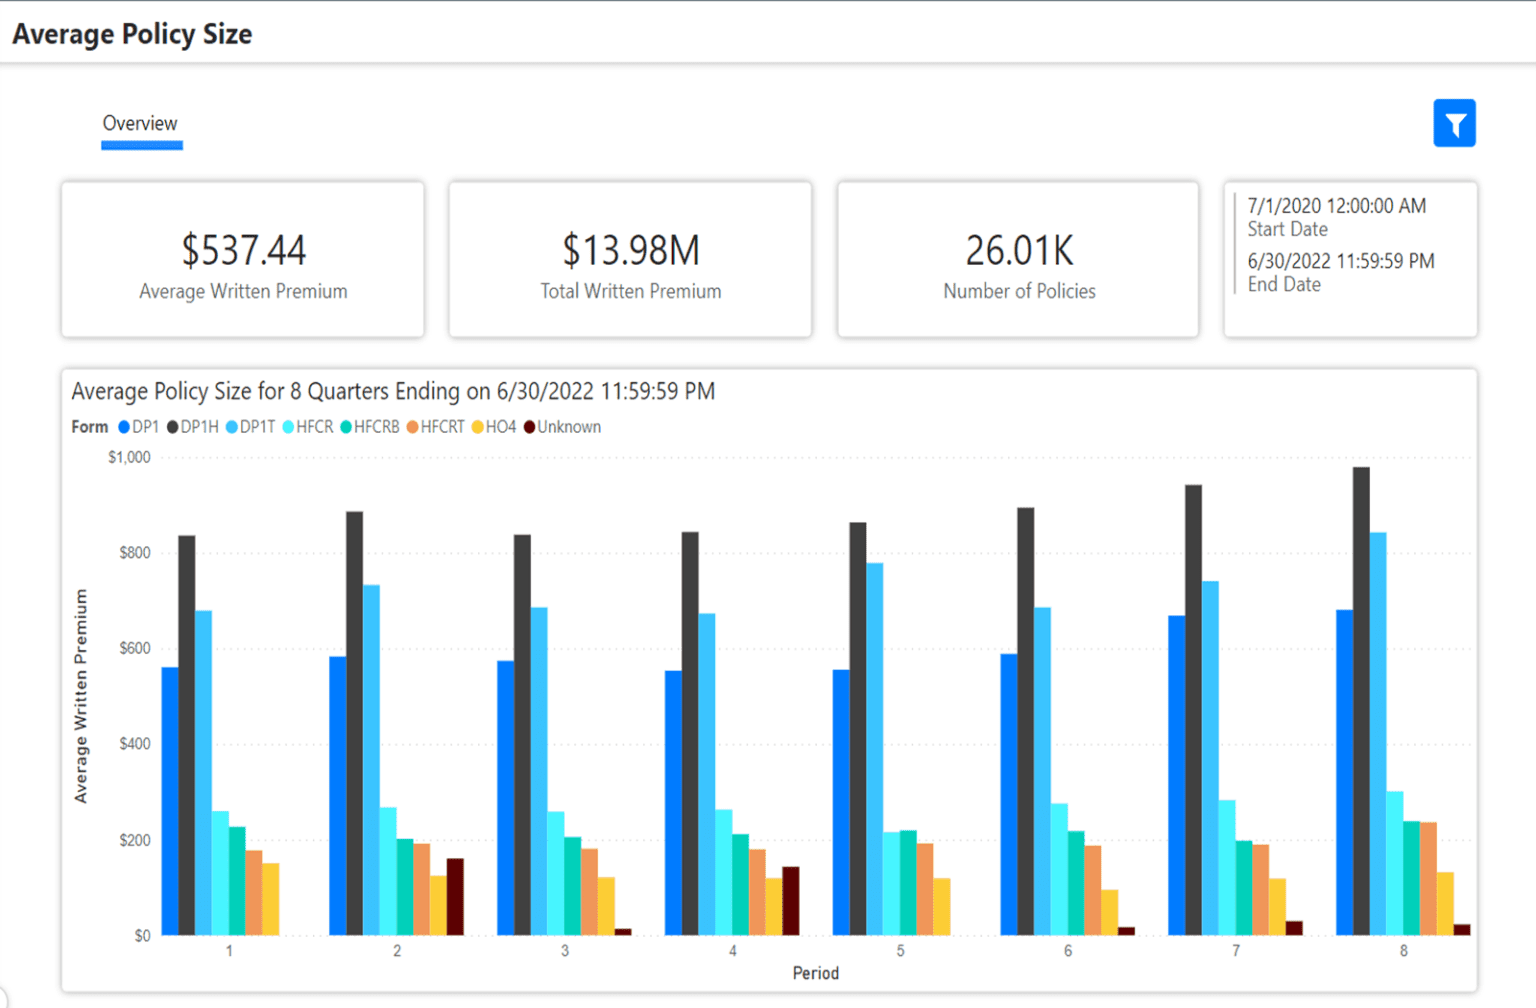
Task: Select the DP1H bar in period 3
Action: pos(522,735)
